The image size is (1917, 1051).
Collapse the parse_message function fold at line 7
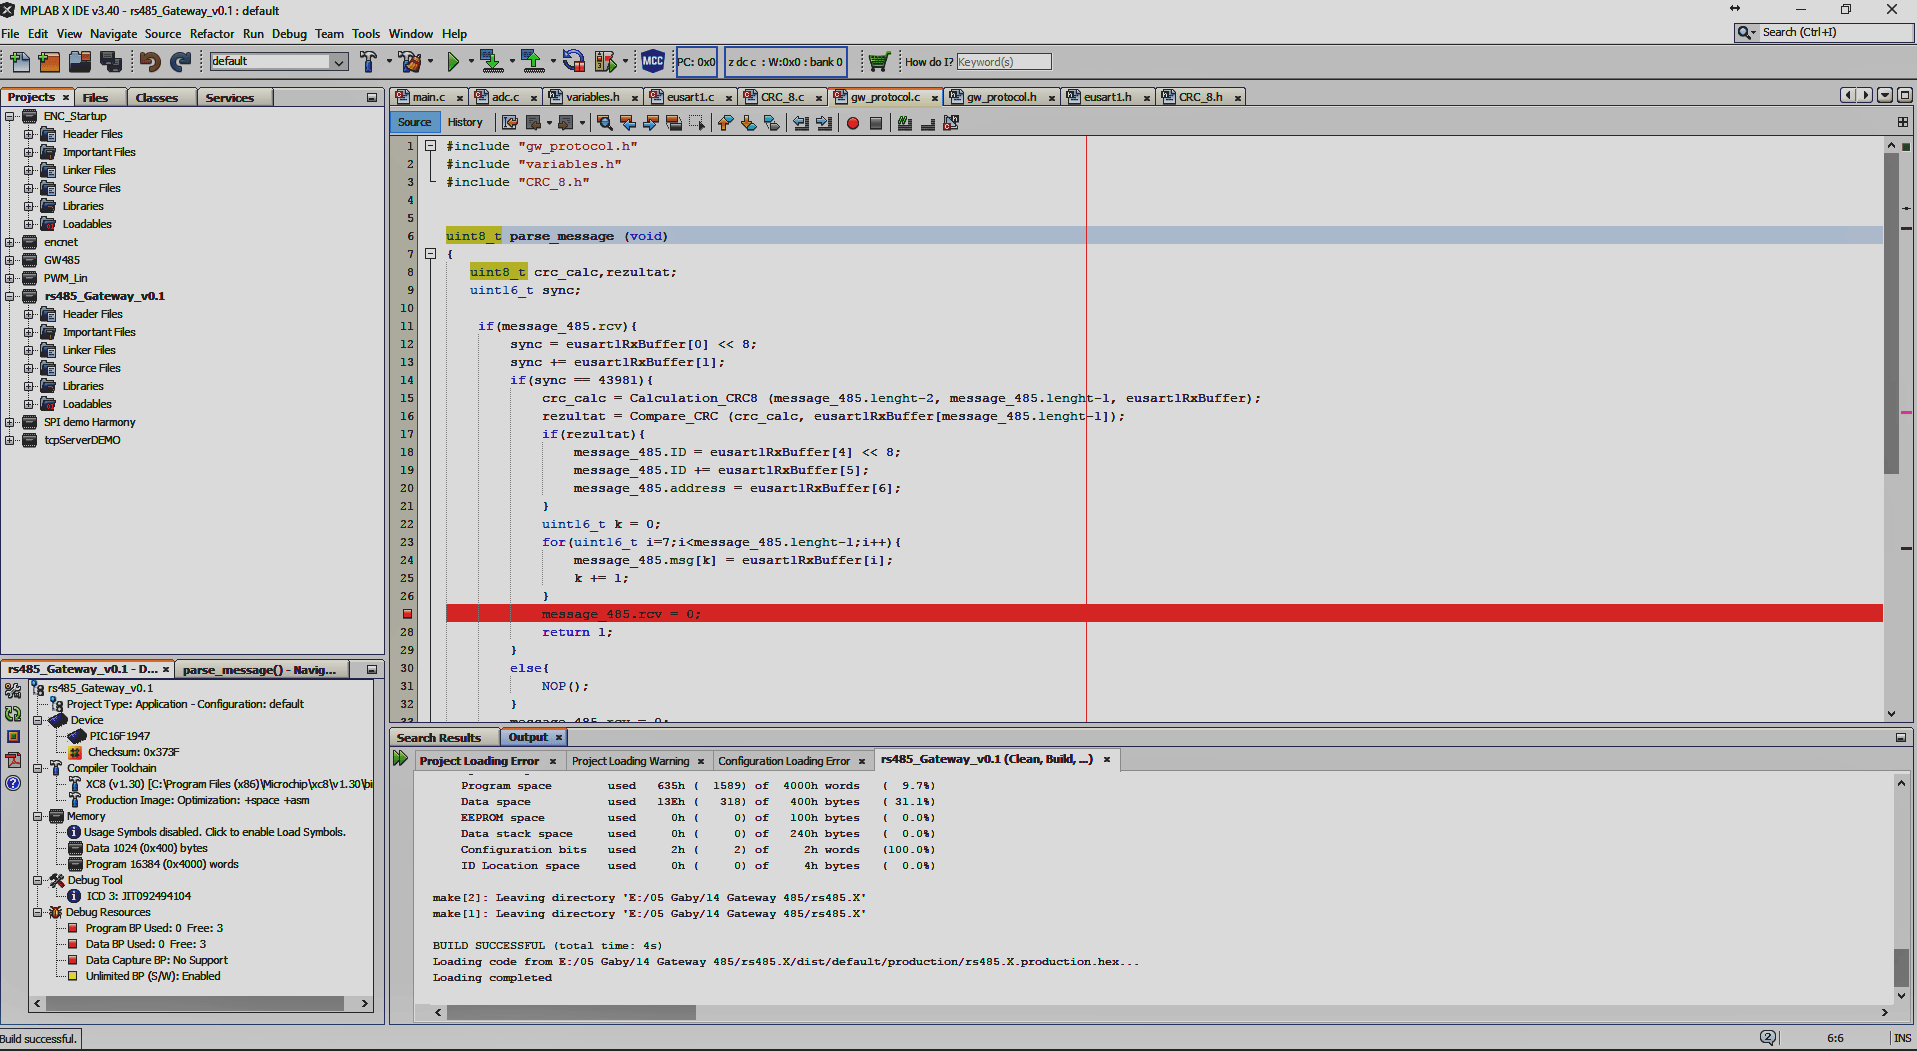pyautogui.click(x=430, y=254)
